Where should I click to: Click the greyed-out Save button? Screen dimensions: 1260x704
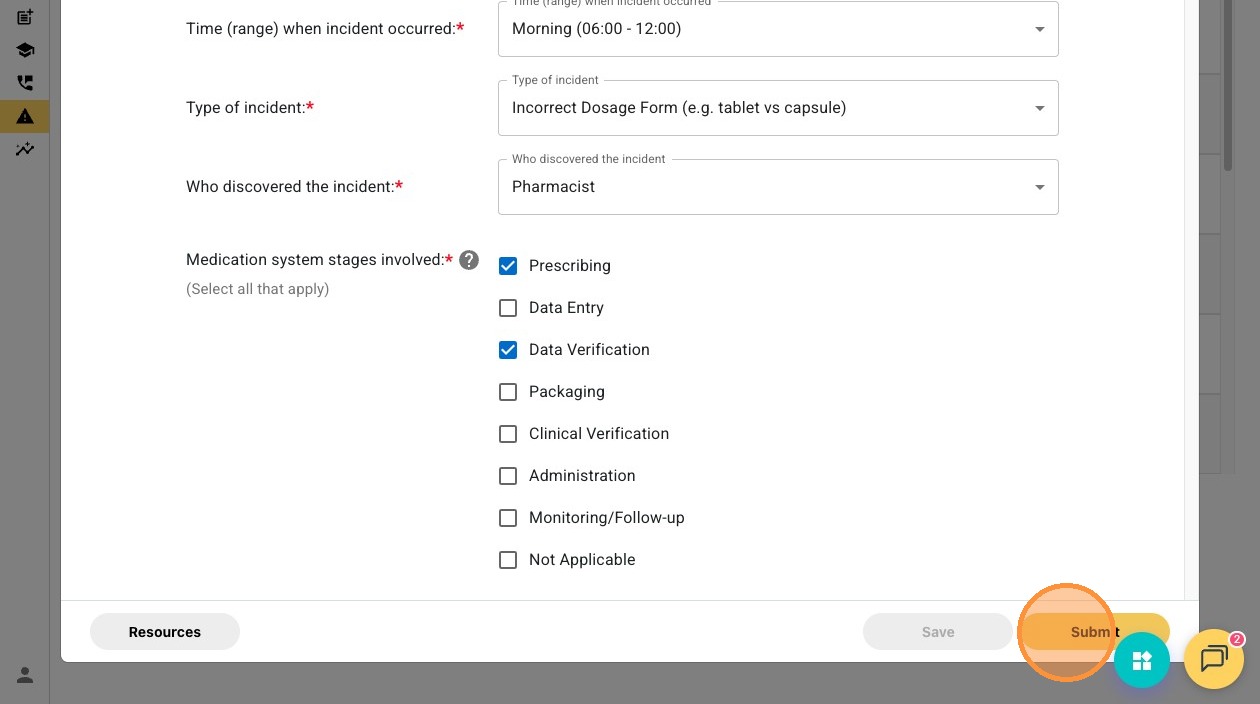[x=937, y=632]
